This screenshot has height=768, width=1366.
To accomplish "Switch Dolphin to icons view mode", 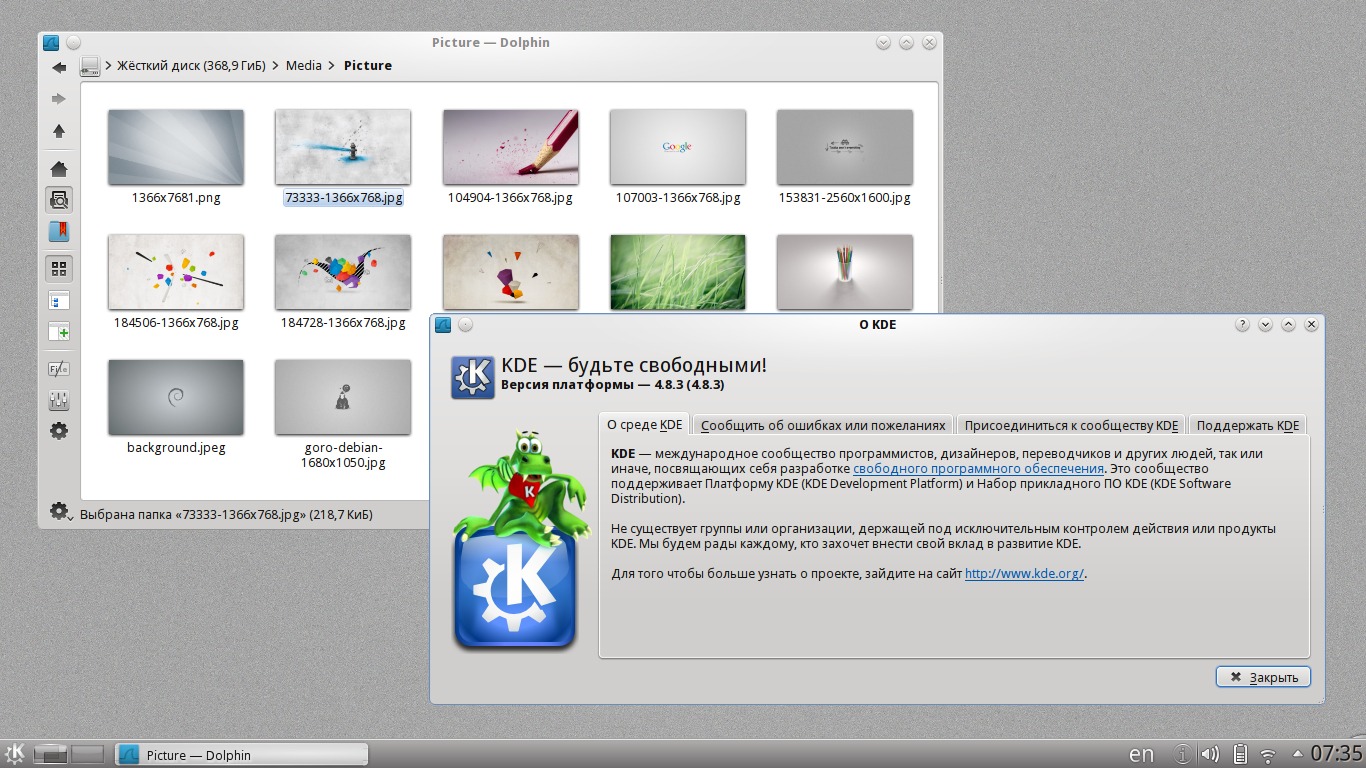I will (59, 269).
